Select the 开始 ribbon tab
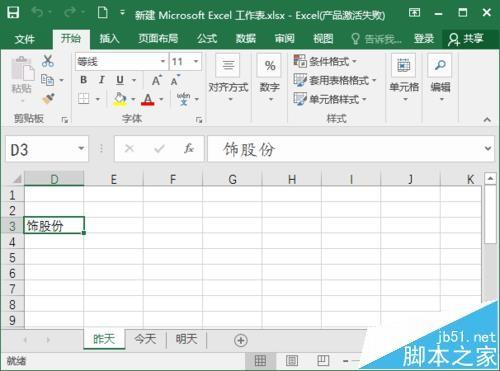500x371 pixels. click(71, 39)
